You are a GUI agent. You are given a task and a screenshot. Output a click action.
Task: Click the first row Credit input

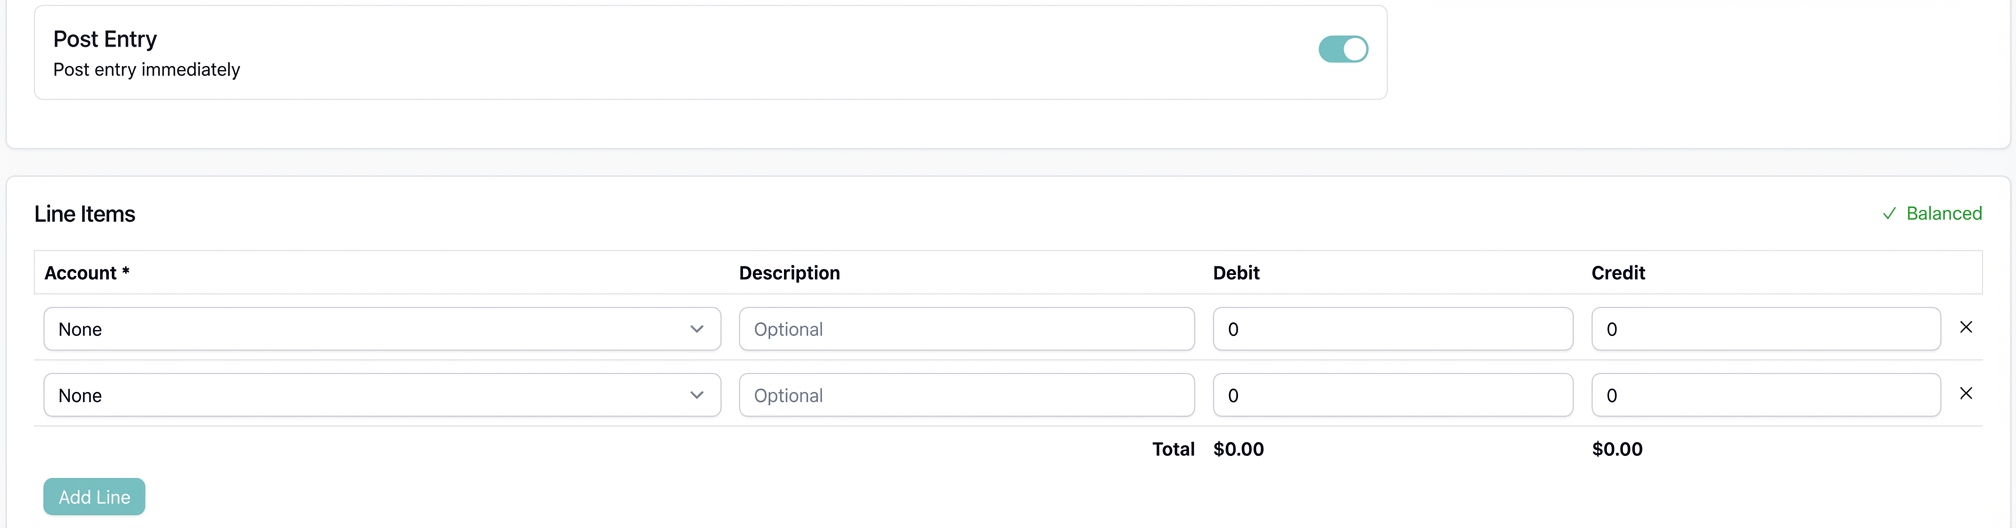(x=1765, y=329)
